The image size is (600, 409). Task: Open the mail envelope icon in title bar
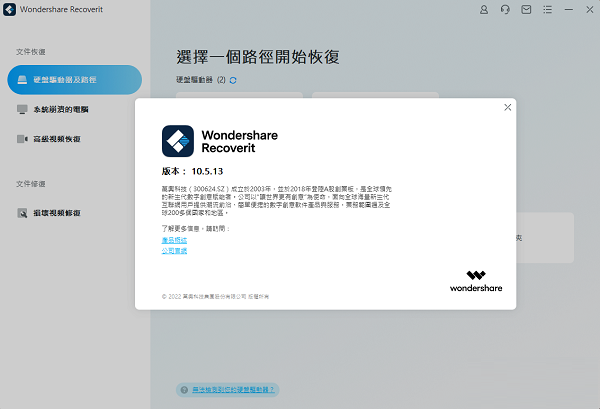pyautogui.click(x=526, y=10)
